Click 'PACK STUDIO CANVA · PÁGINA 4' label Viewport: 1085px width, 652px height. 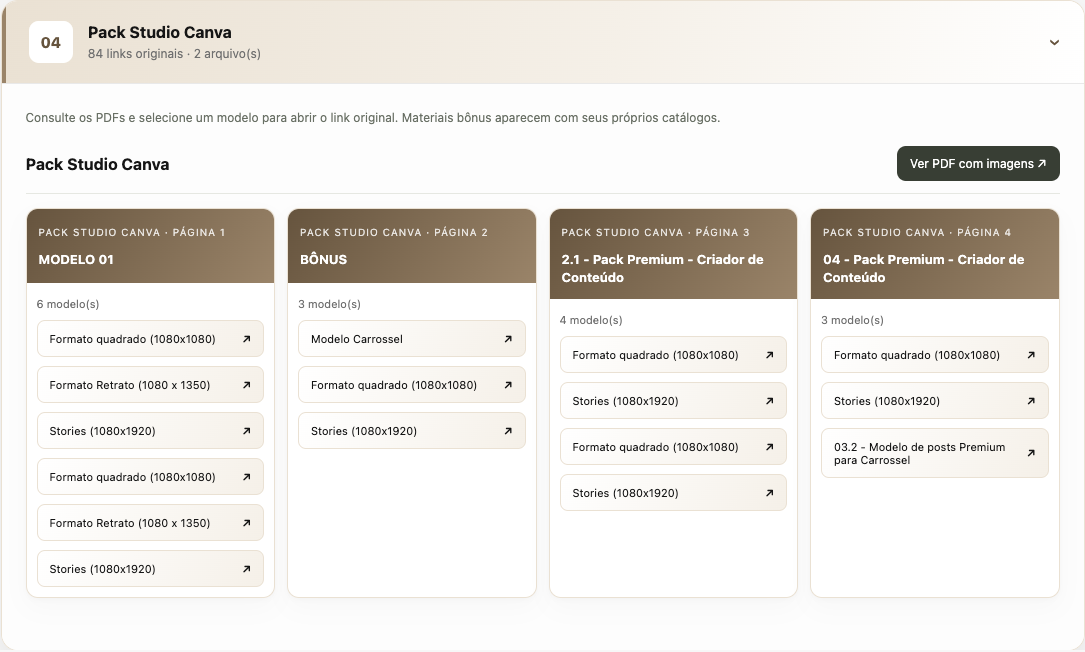click(917, 233)
